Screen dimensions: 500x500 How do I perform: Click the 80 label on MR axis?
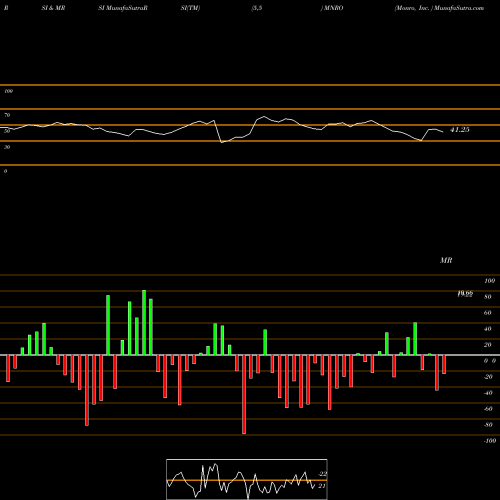(x=488, y=297)
